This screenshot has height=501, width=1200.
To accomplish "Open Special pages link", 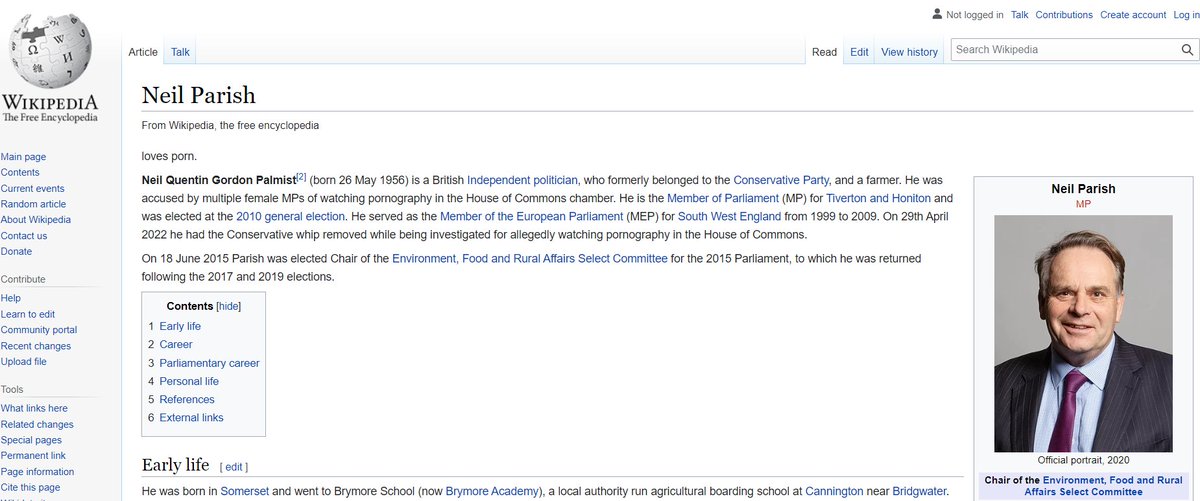I will 31,440.
